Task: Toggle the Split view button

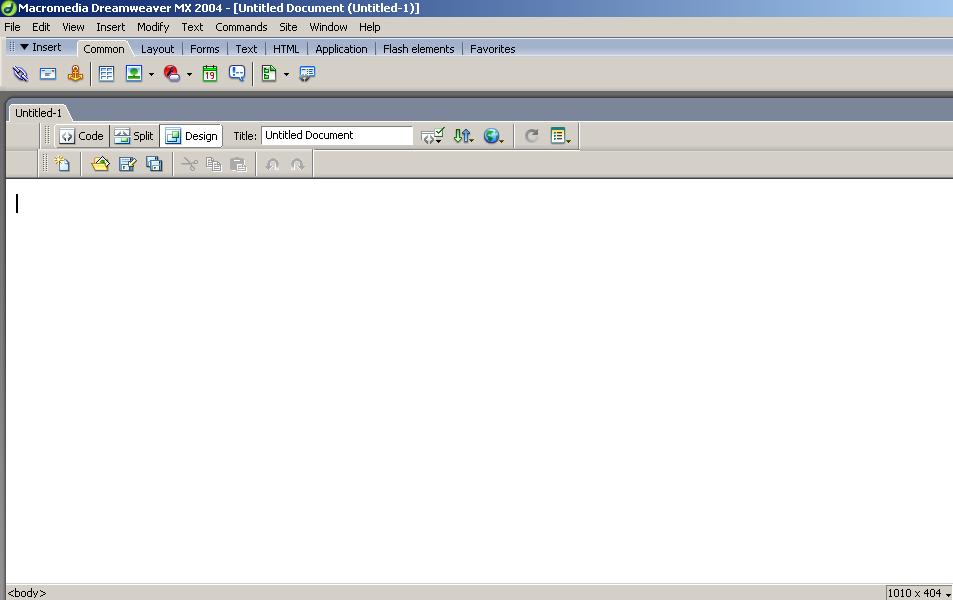Action: [134, 136]
